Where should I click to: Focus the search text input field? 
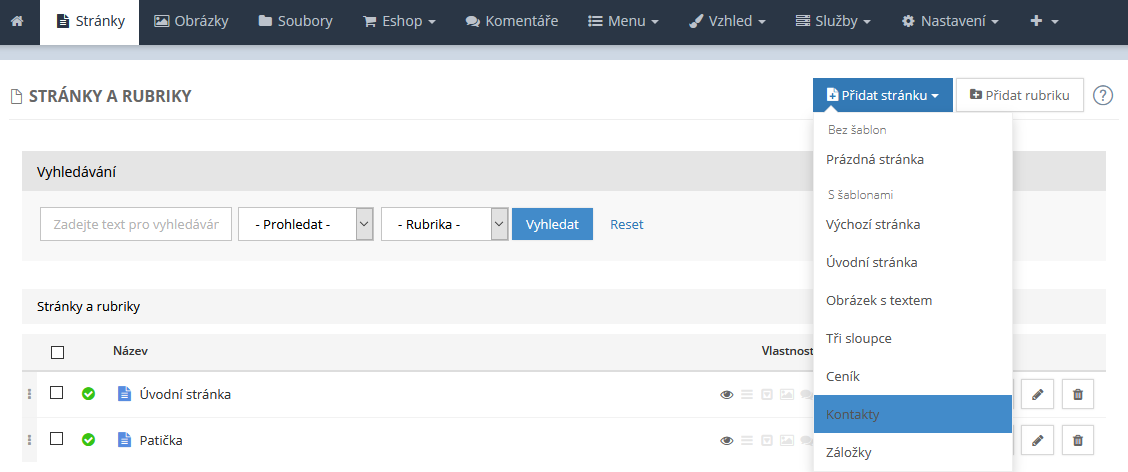click(136, 224)
